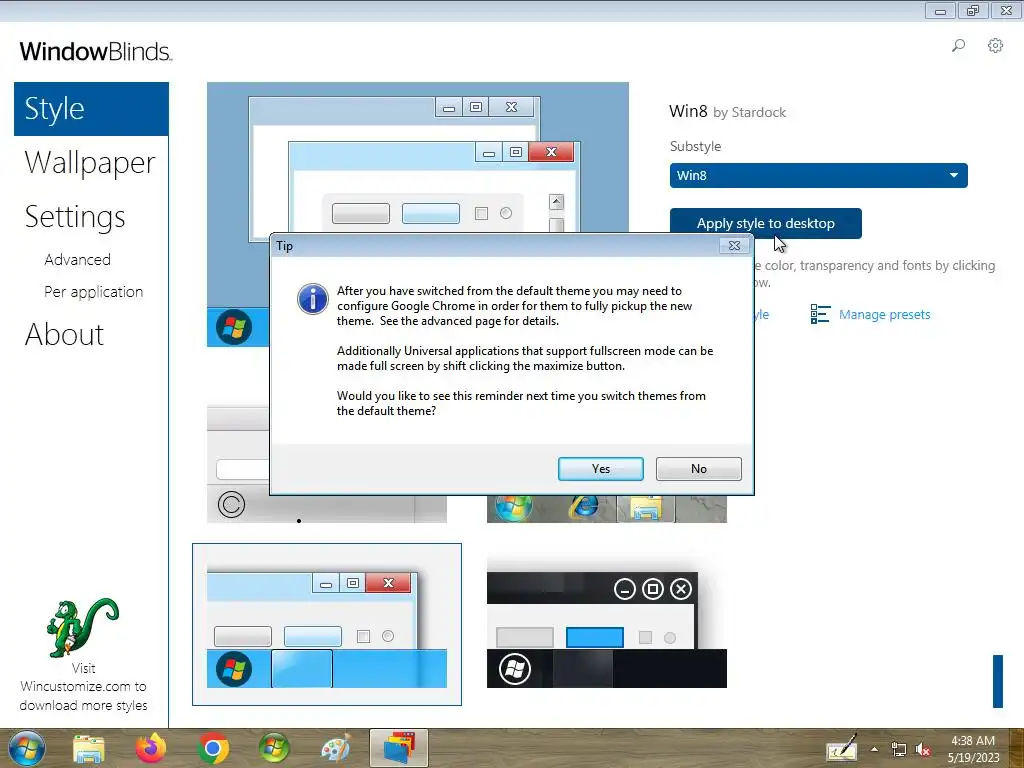Open Paint from the taskbar
The image size is (1024, 768).
coord(336,748)
